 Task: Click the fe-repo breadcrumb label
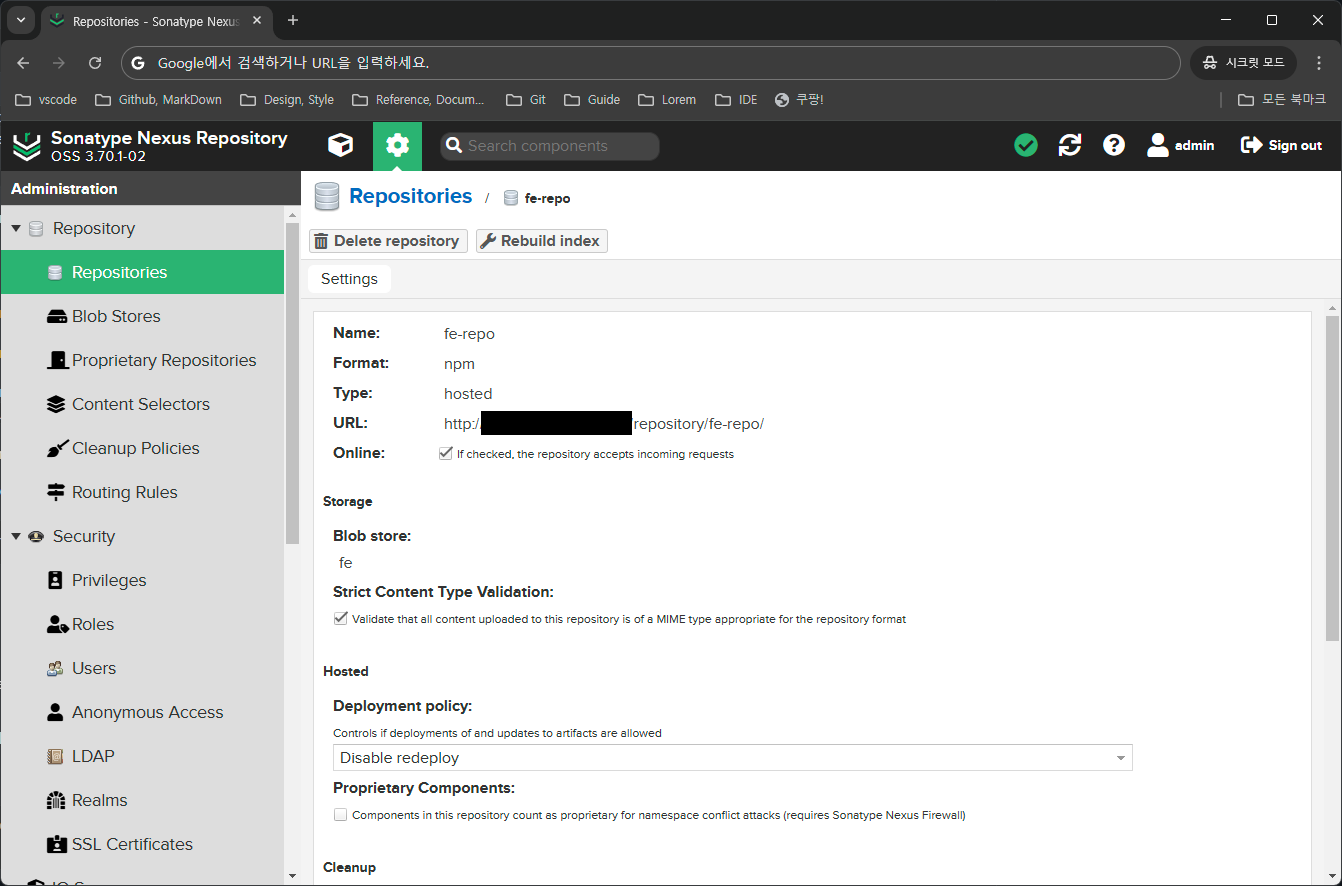[x=547, y=198]
